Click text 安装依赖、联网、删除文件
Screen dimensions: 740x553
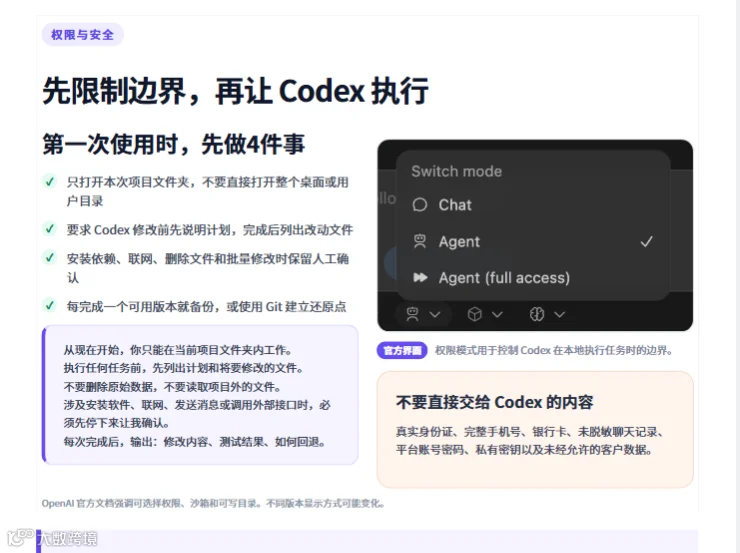208,268
